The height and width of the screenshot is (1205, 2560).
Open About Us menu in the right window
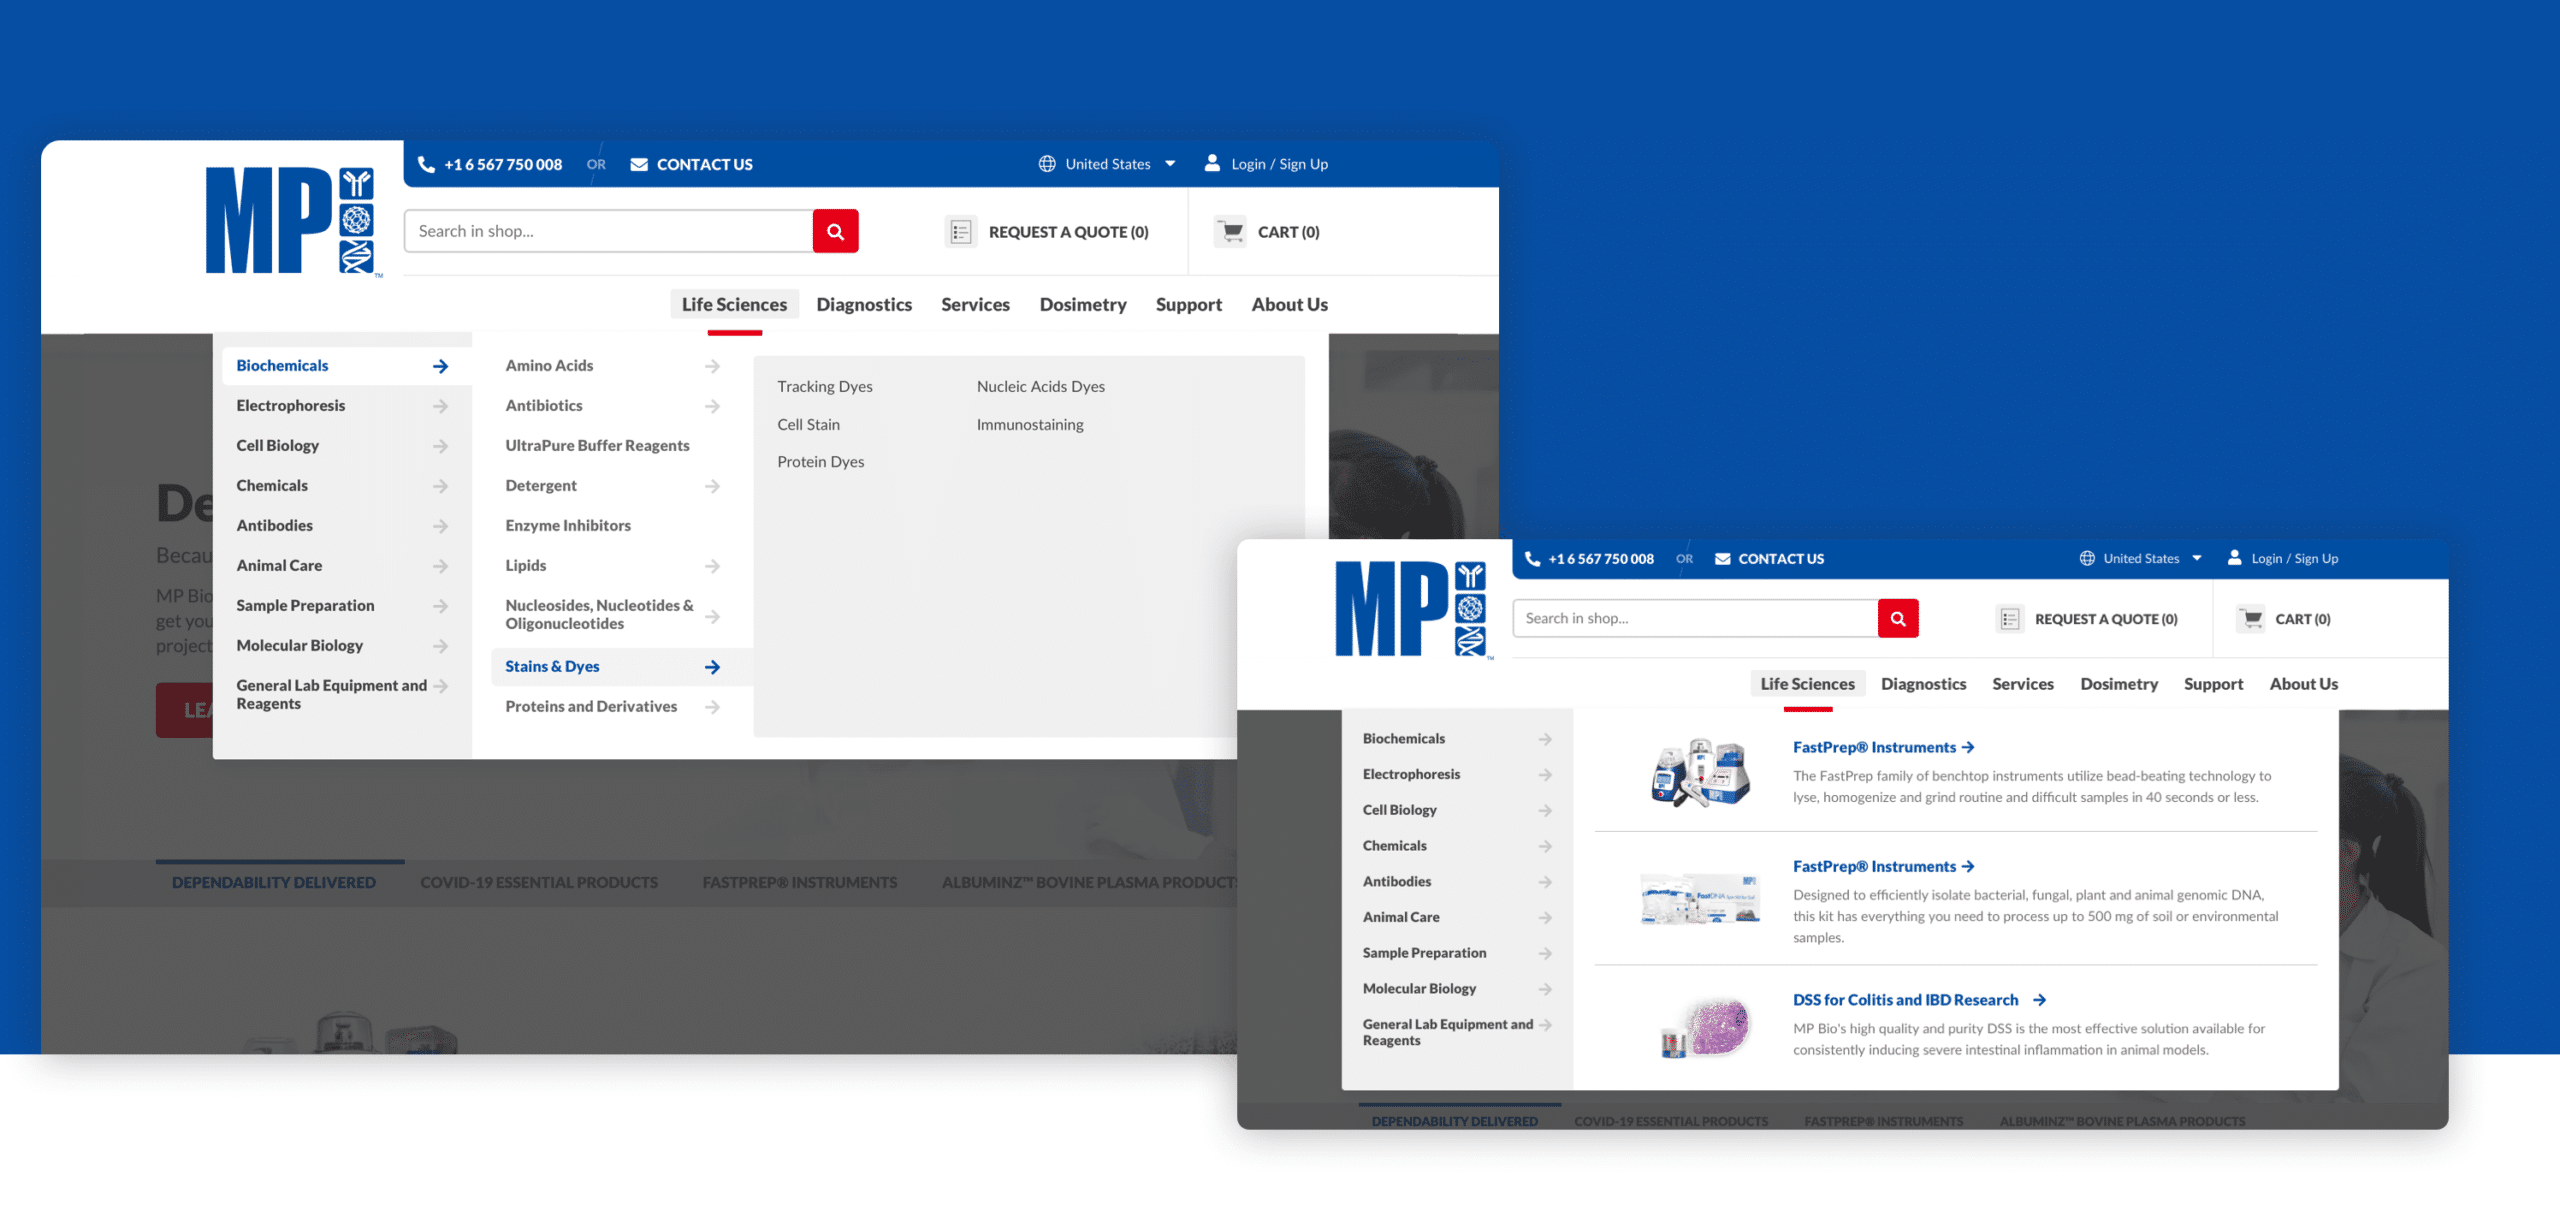2303,684
